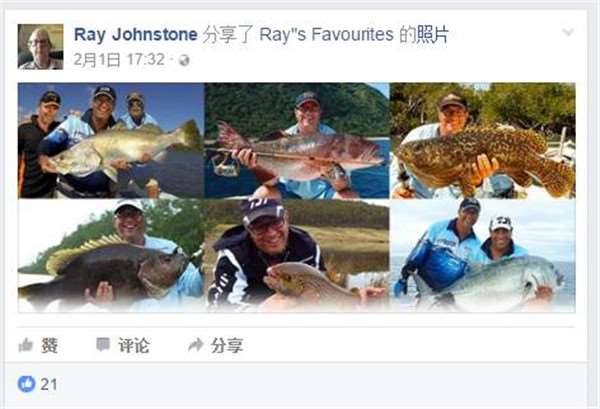The height and width of the screenshot is (409, 600).
Task: Open Ray Johnstone's profile picture
Action: [41, 47]
